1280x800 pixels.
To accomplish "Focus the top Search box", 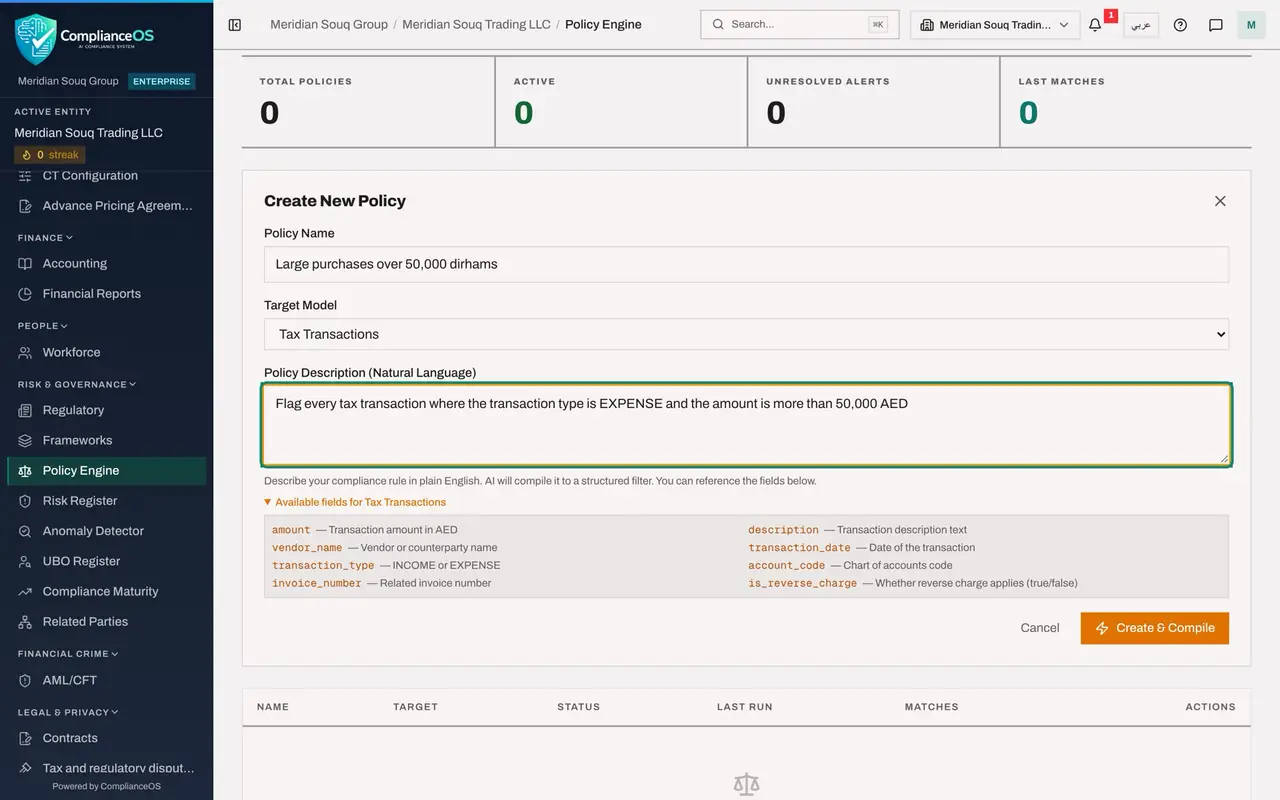I will (799, 25).
